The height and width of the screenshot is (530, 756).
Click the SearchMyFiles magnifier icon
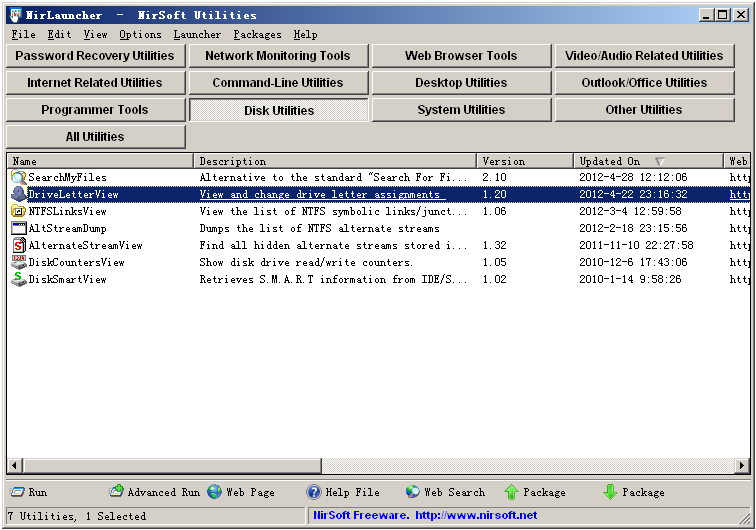click(19, 177)
